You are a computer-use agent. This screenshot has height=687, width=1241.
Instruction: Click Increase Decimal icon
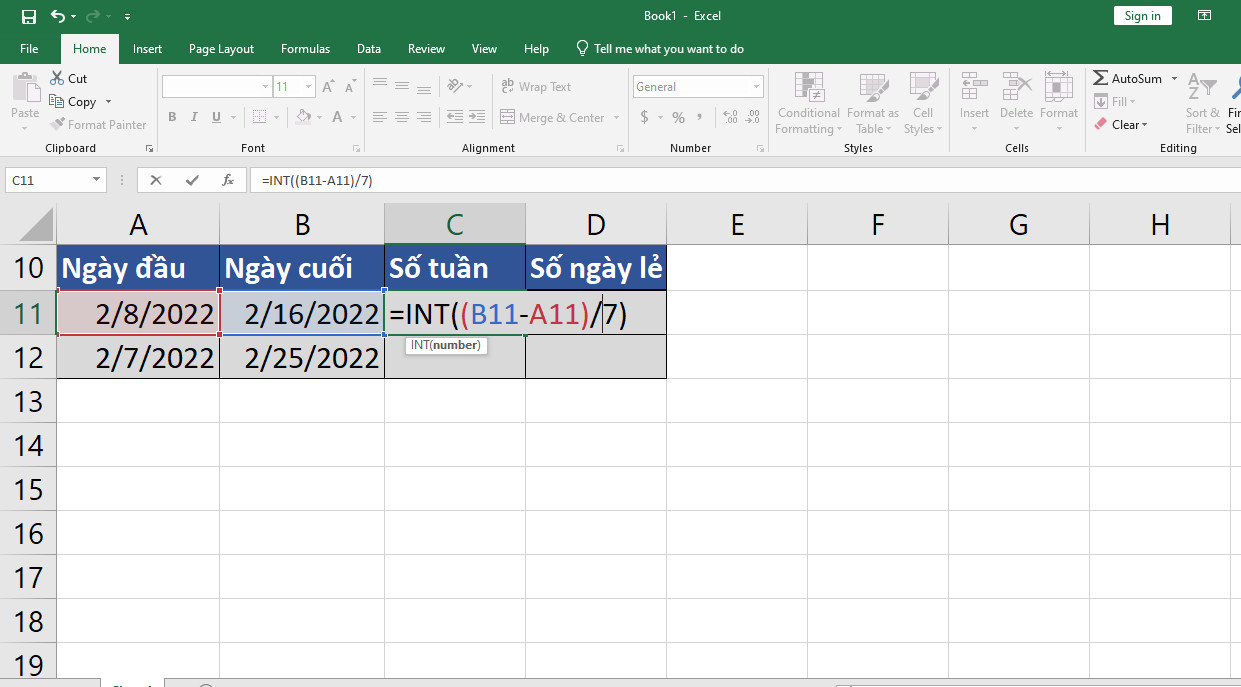[x=729, y=117]
